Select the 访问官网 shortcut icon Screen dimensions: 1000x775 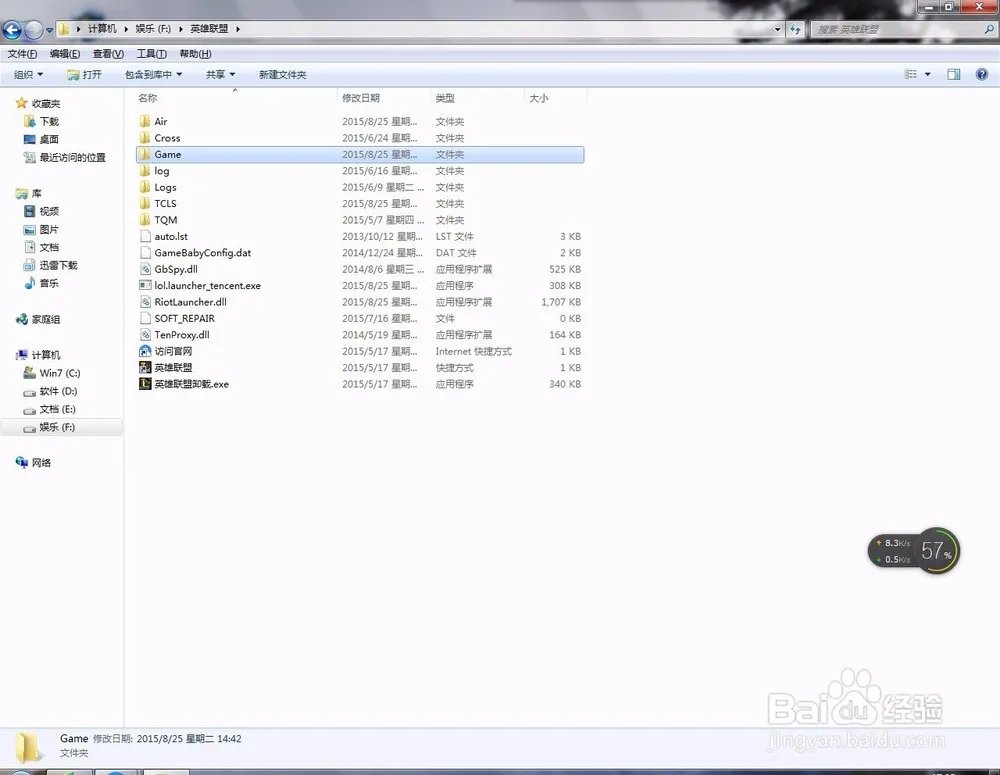[145, 351]
